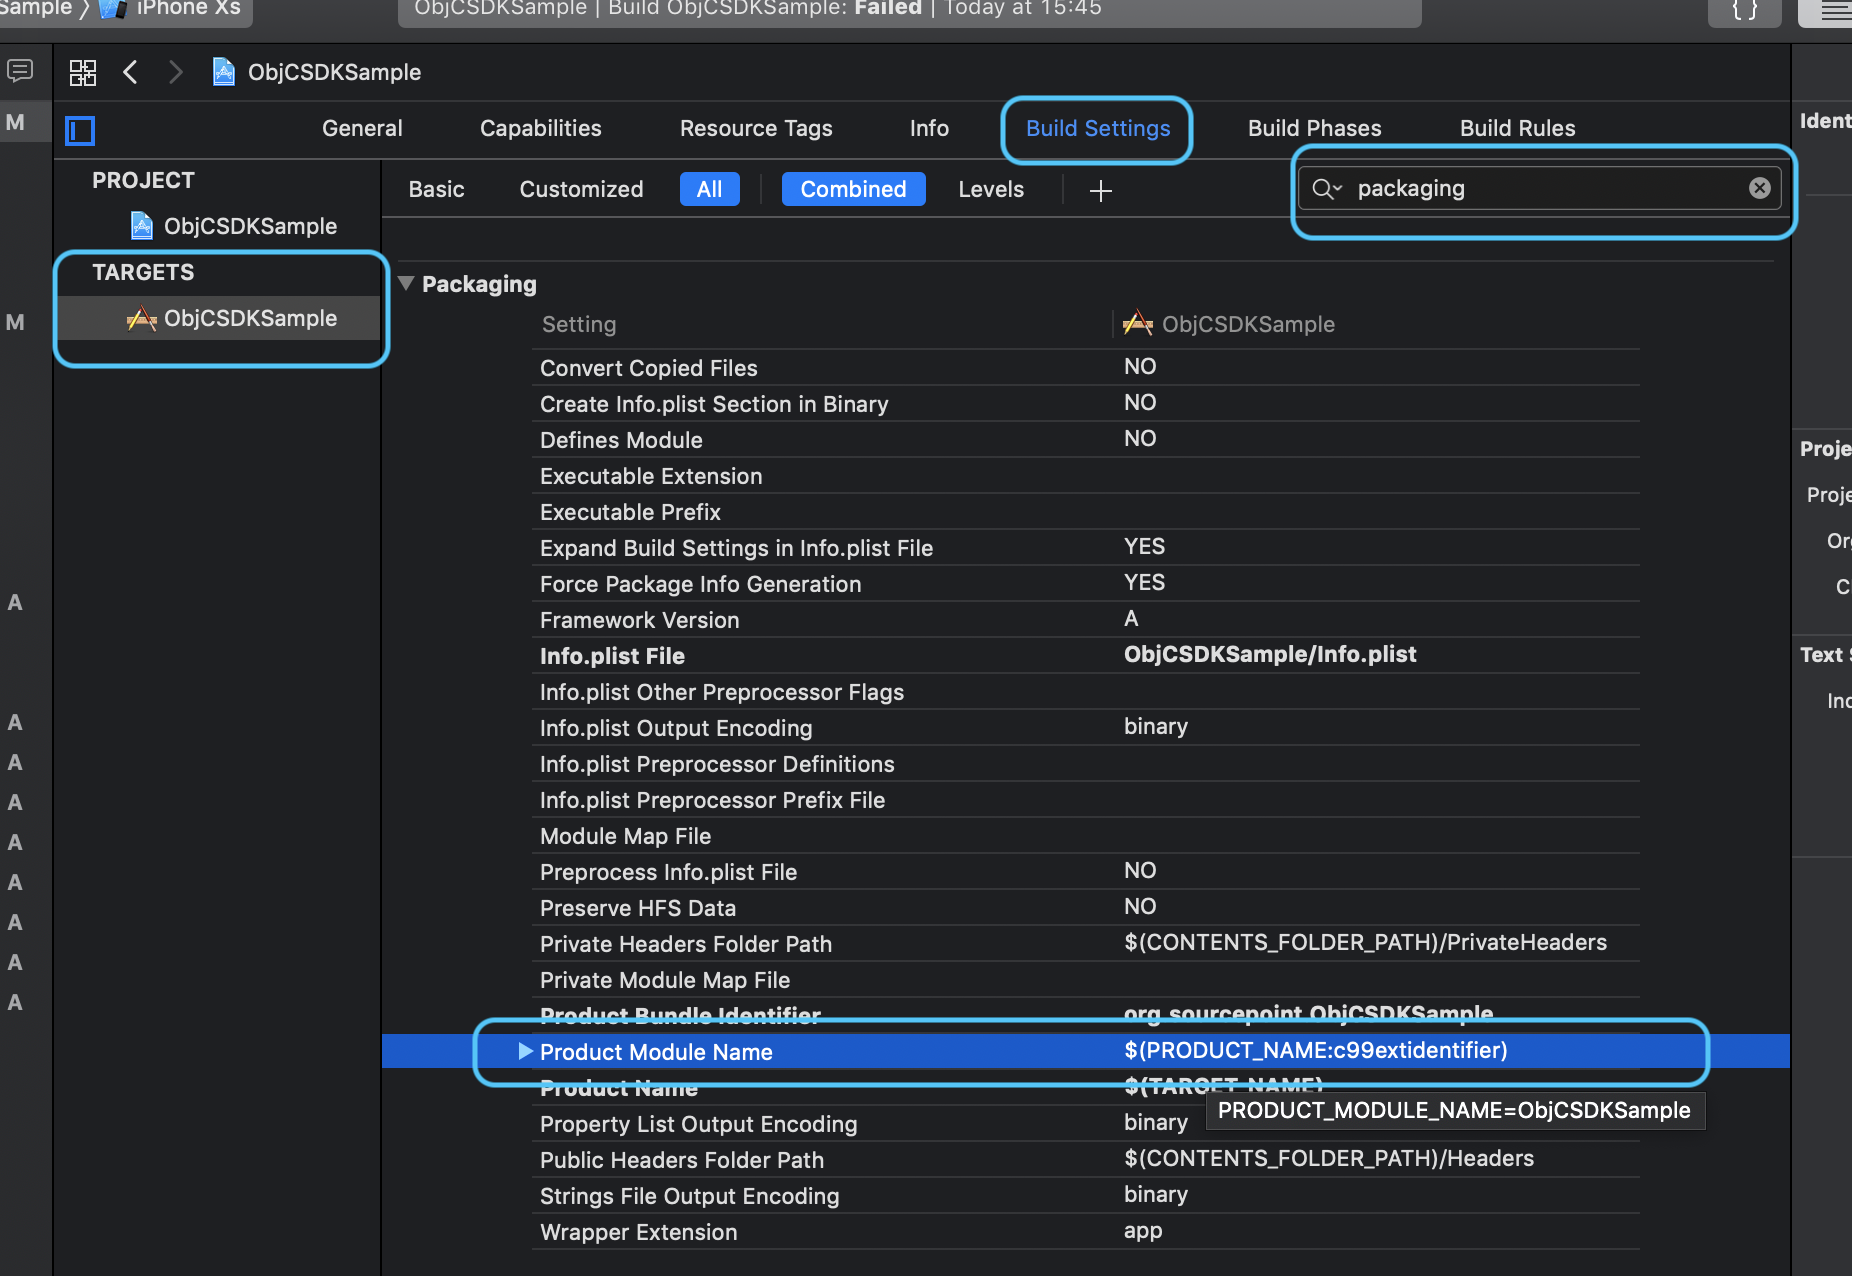Click the $(PRODUCT_NAME:c99extidentifier) value
1852x1276 pixels.
[1315, 1050]
